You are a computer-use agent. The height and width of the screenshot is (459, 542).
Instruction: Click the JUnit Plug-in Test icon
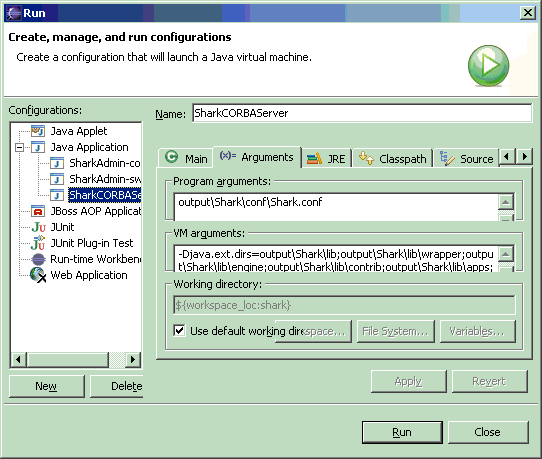[38, 243]
